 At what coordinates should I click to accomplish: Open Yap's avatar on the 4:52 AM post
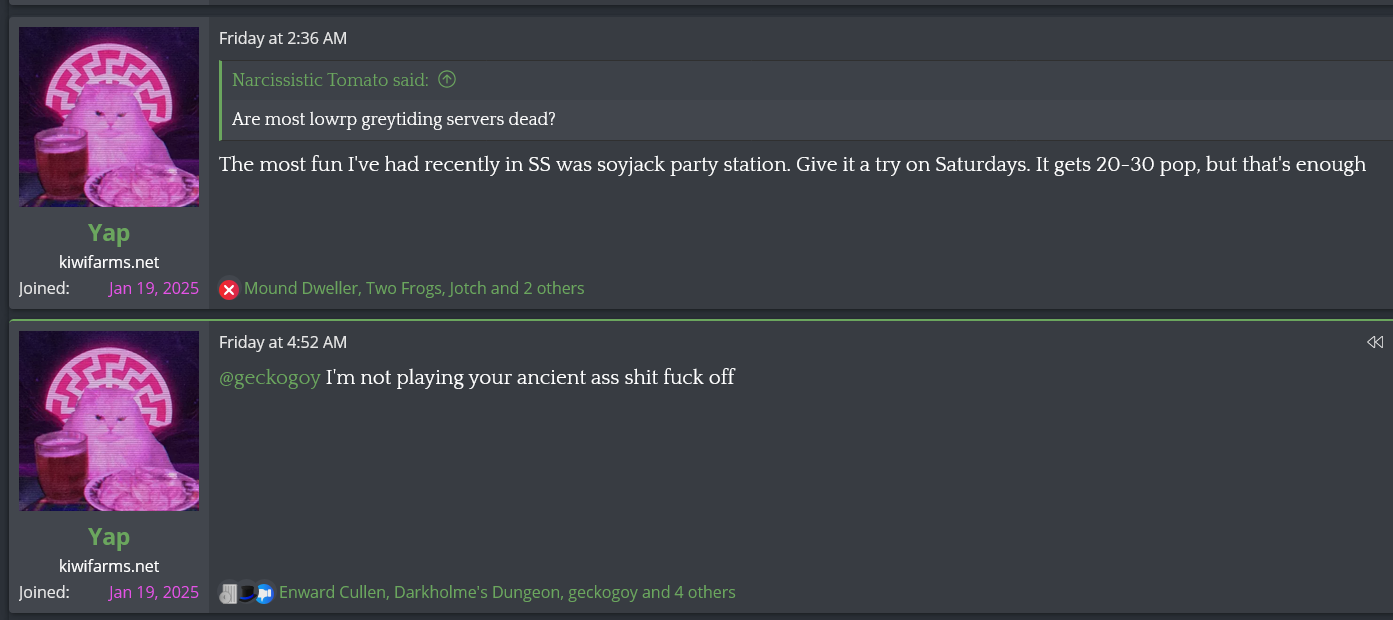[109, 421]
